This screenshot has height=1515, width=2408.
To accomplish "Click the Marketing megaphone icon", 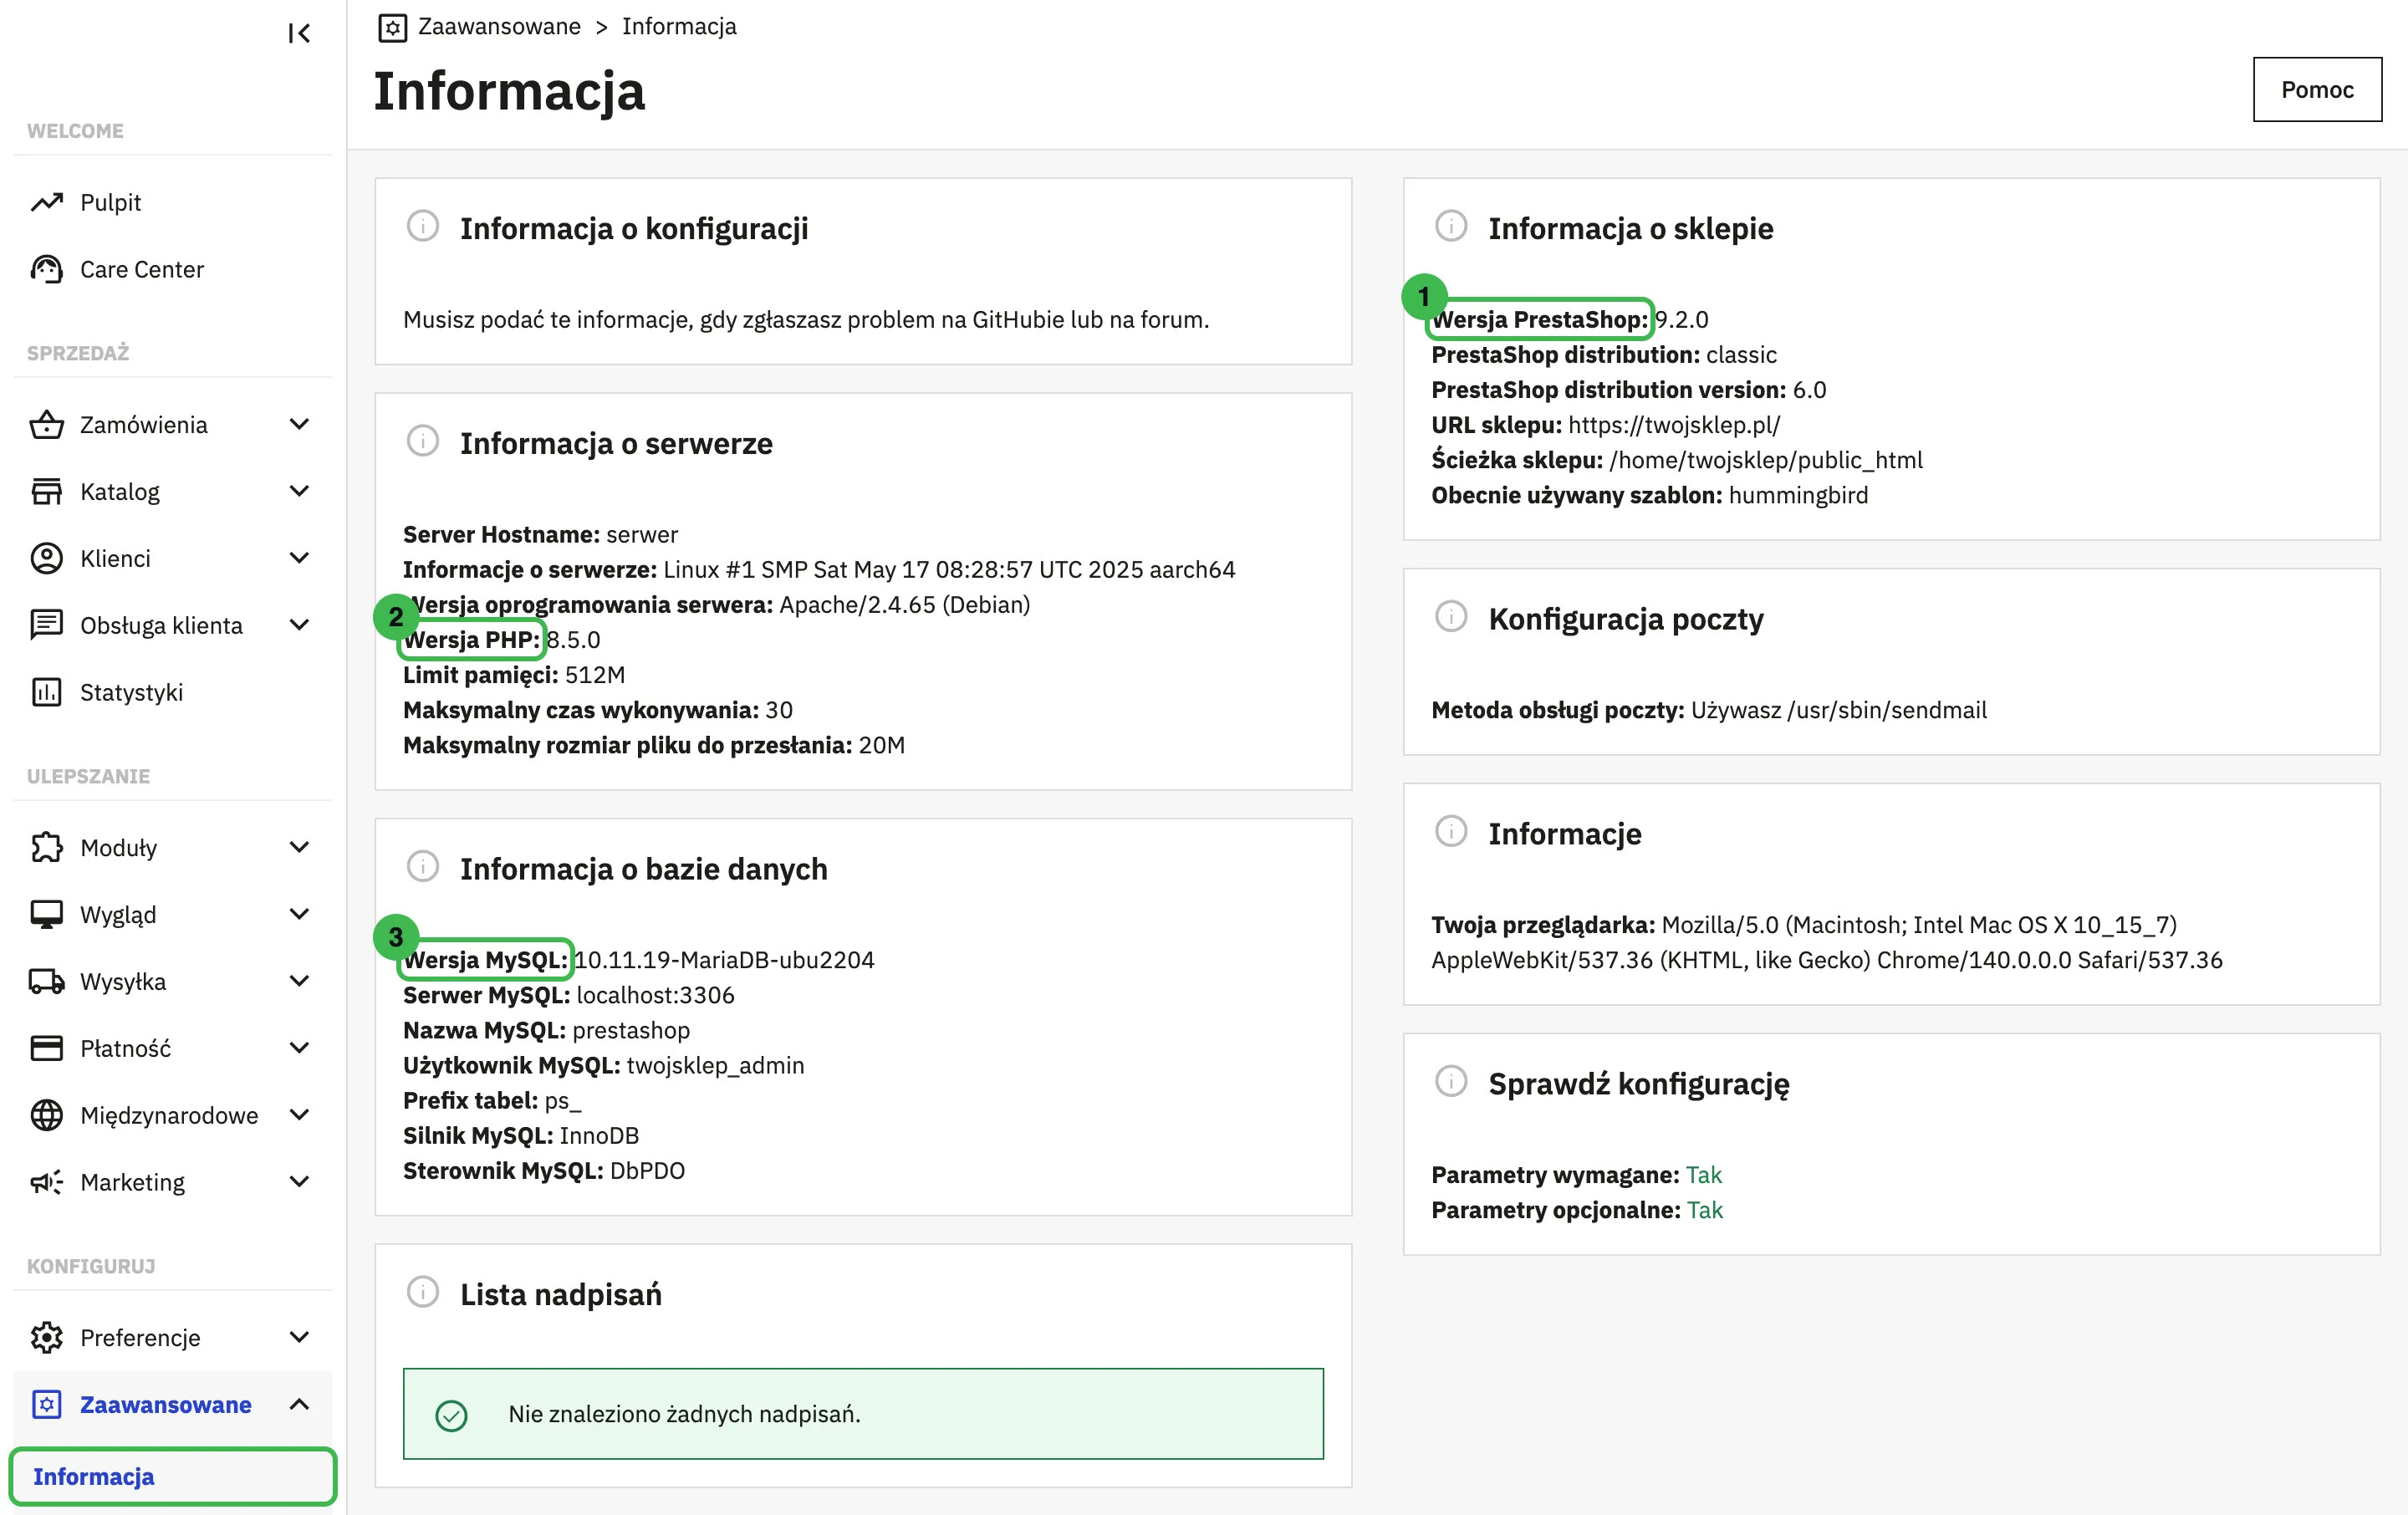I will [46, 1182].
